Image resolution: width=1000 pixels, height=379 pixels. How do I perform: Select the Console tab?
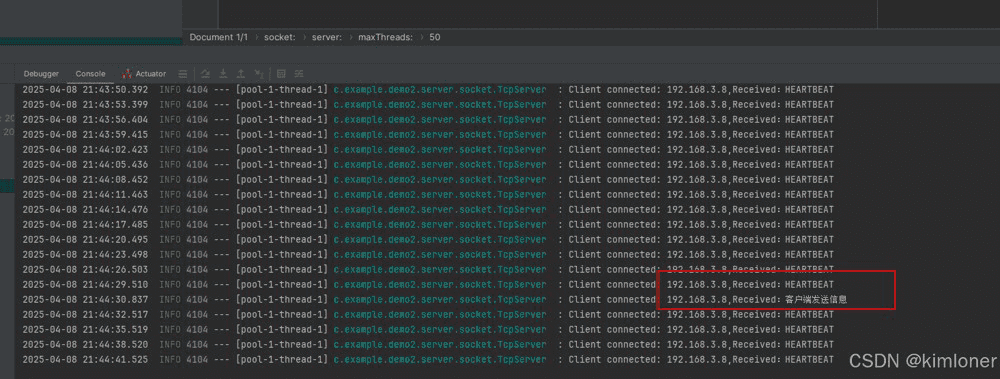pos(91,74)
